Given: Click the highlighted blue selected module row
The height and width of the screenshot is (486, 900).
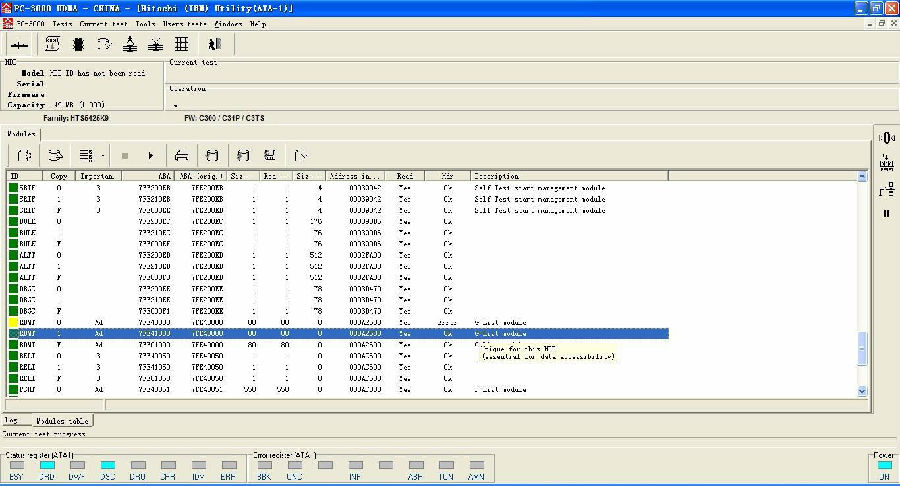Looking at the screenshot, I should tap(338, 333).
